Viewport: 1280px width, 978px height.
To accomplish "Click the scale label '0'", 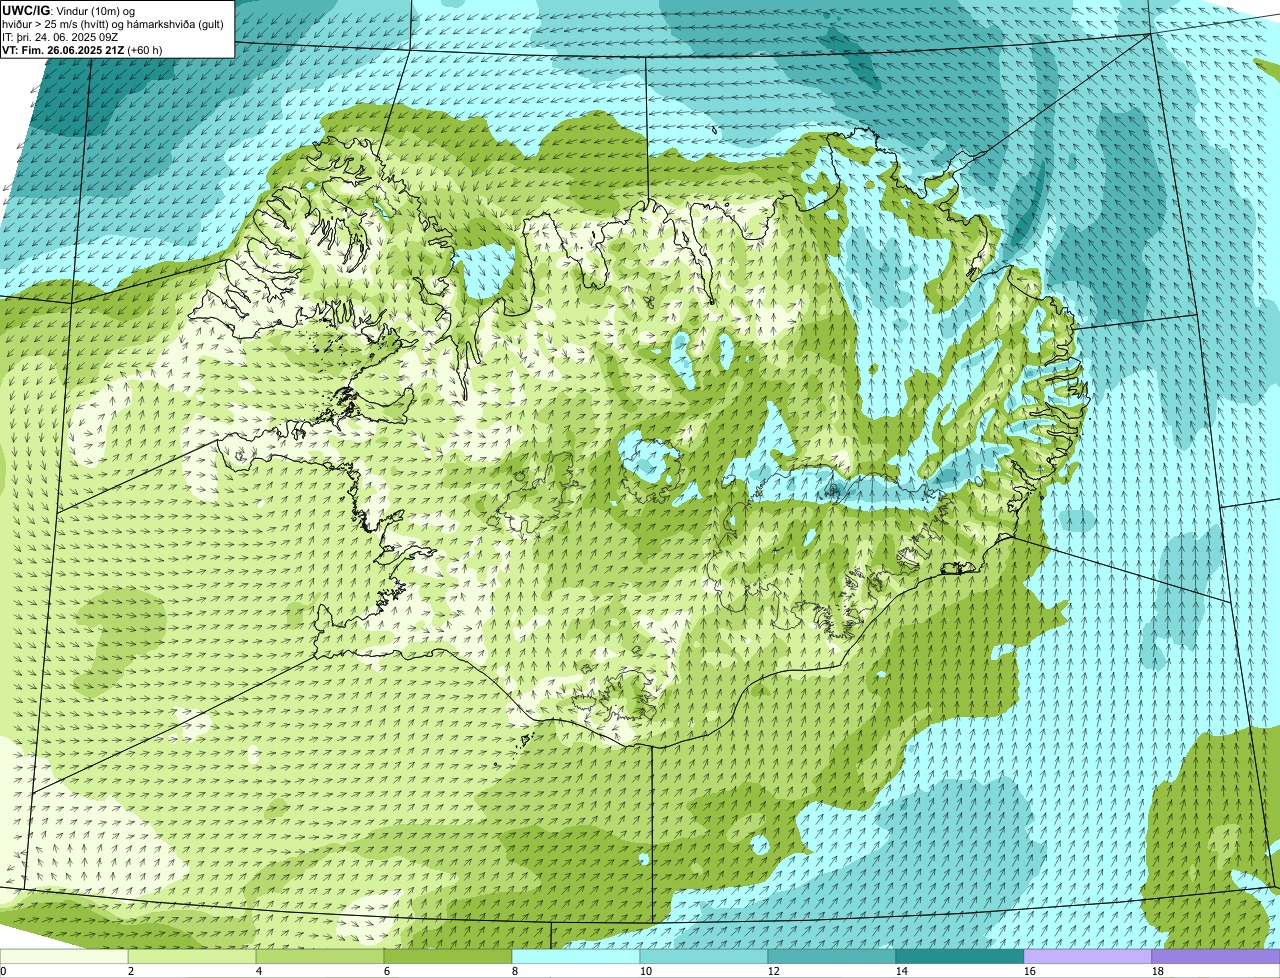I will coord(3,971).
